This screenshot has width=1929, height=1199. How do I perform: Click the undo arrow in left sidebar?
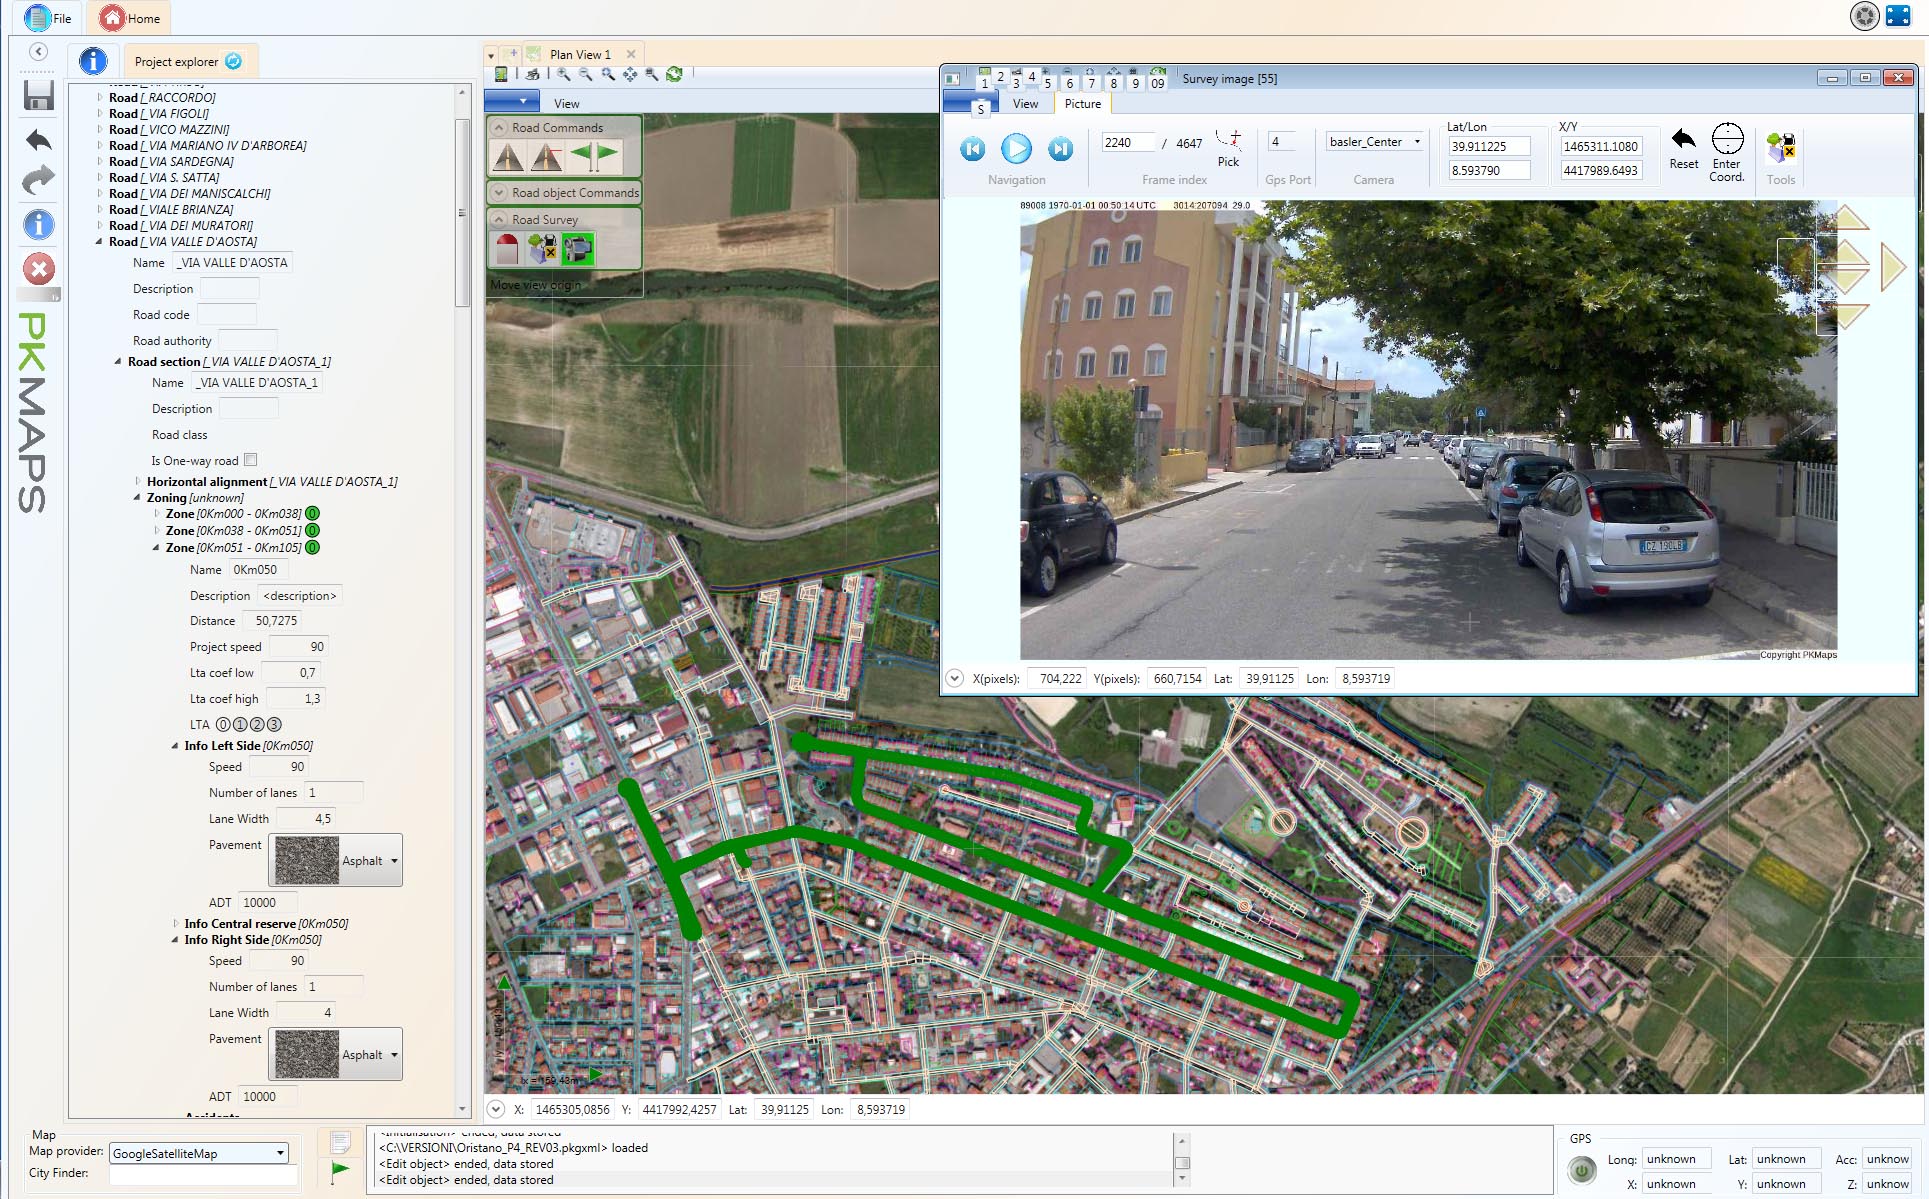[x=39, y=140]
